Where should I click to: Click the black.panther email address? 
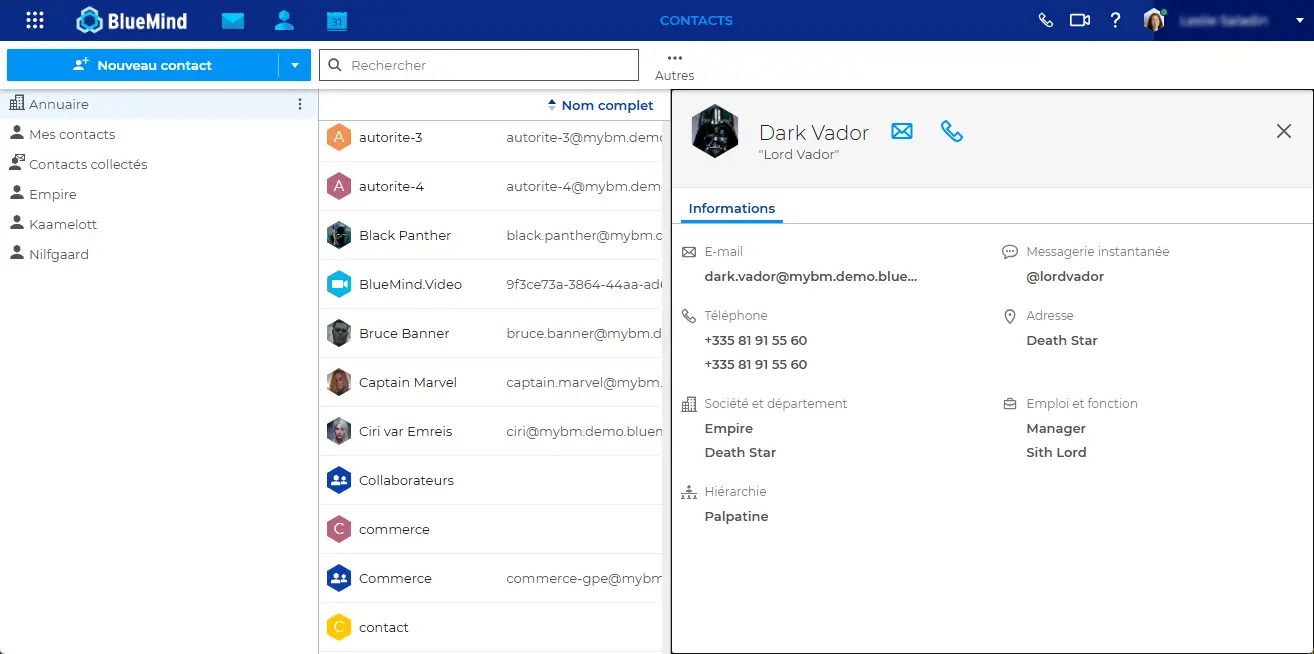(x=584, y=235)
